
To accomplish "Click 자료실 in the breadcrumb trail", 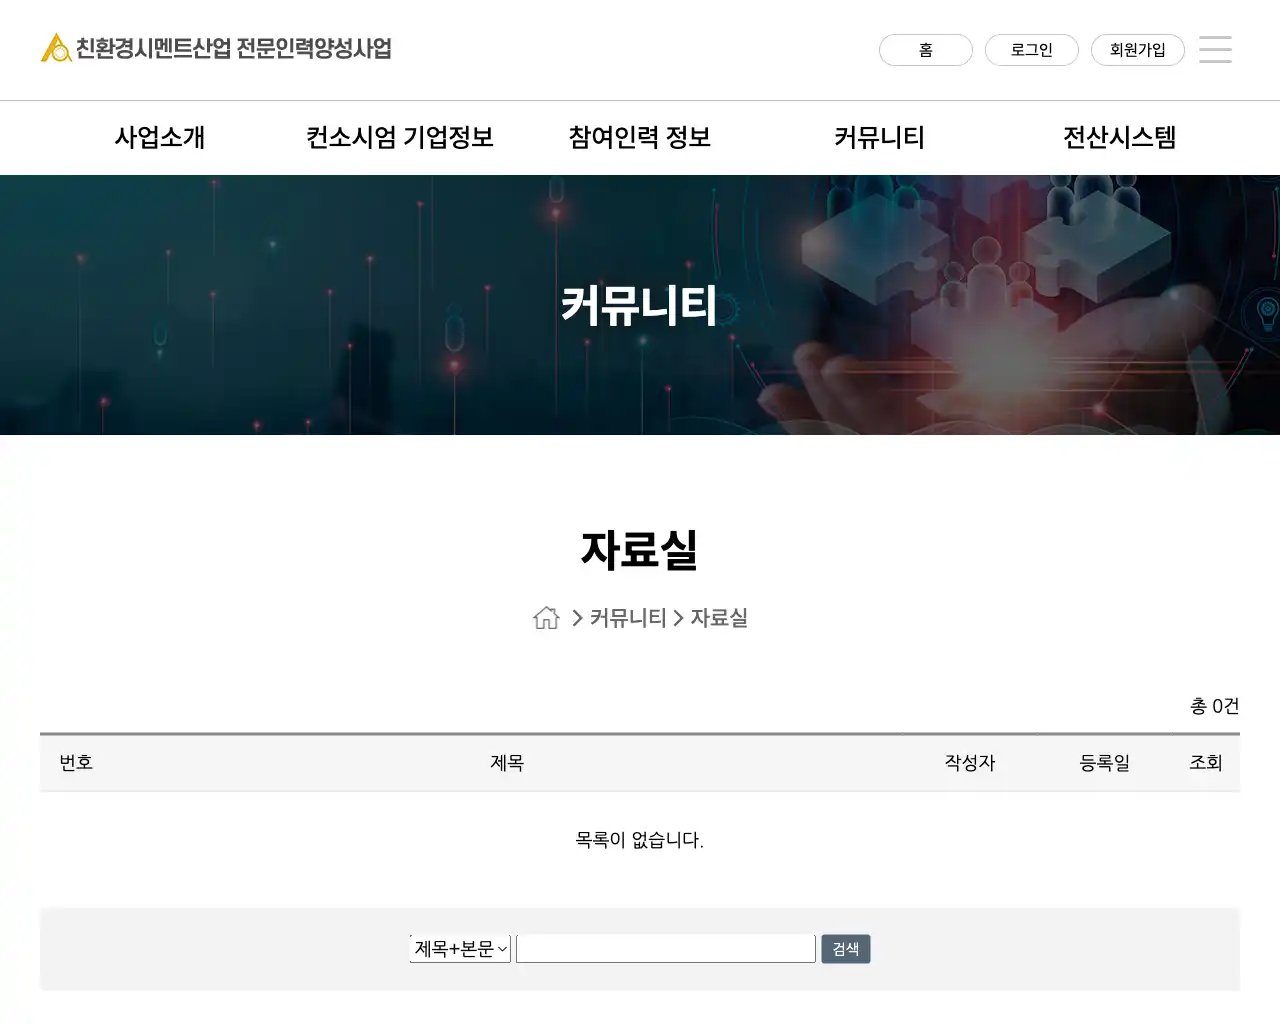I will point(719,618).
